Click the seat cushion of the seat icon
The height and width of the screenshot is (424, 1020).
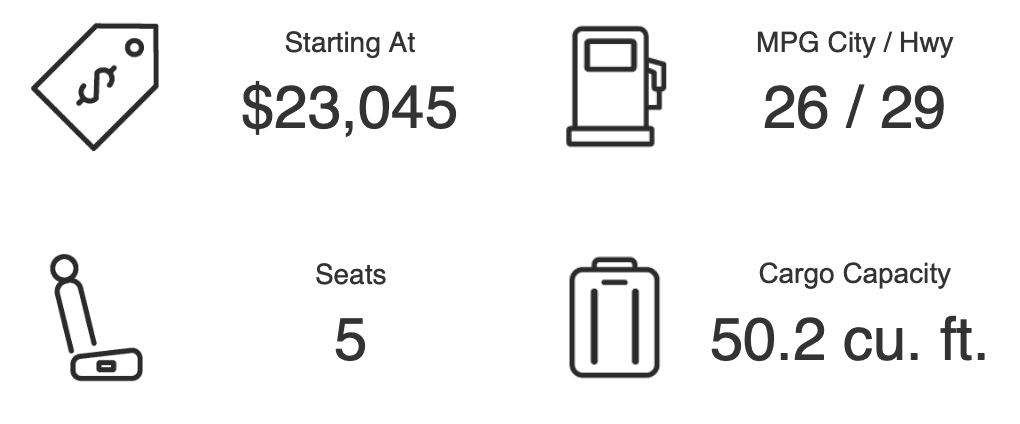[106, 365]
